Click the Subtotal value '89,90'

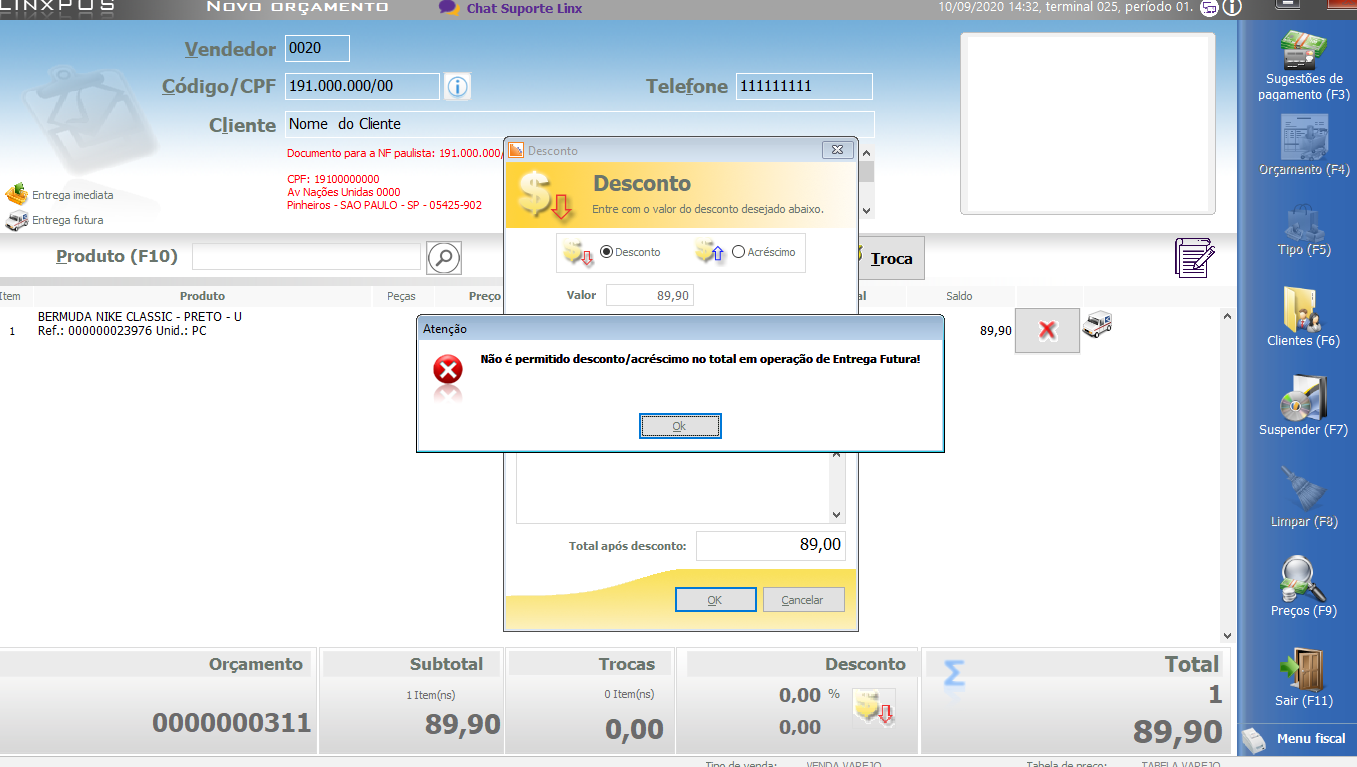coord(462,724)
